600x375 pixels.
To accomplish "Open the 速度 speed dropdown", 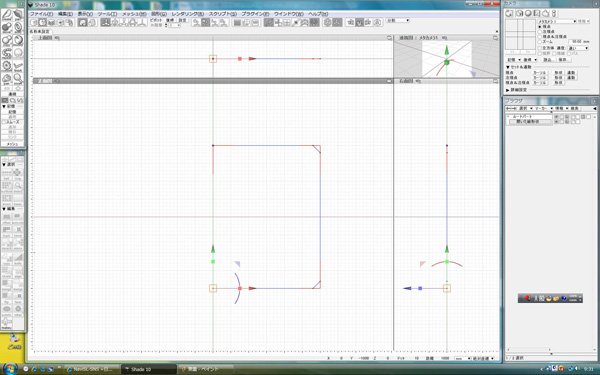I will (x=578, y=48).
